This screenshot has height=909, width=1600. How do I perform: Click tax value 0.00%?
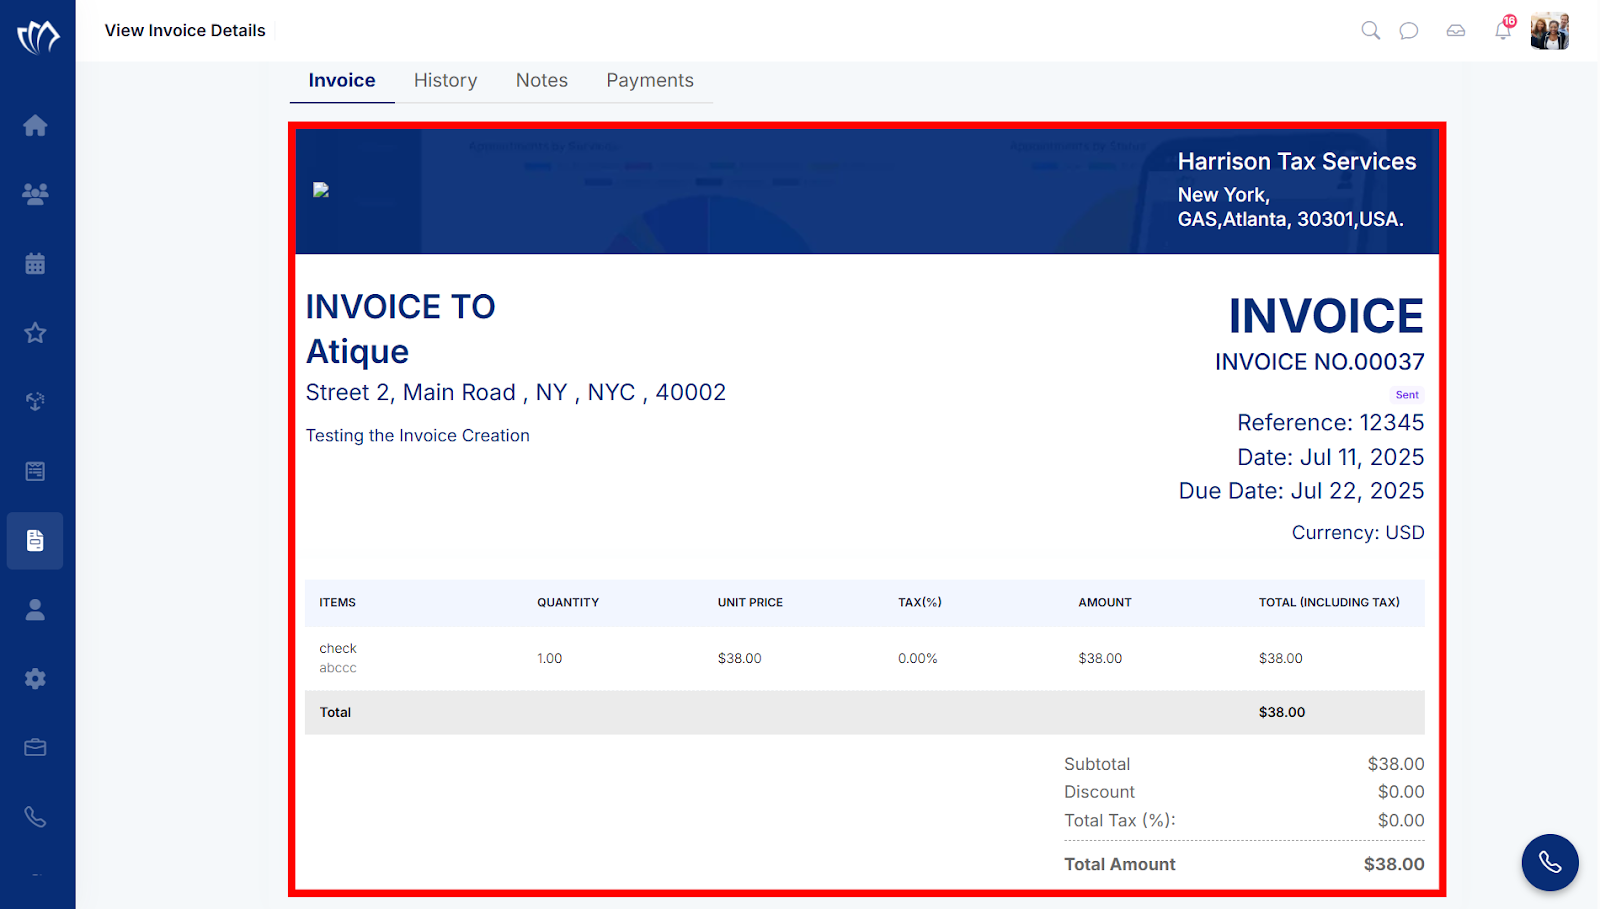[918, 658]
